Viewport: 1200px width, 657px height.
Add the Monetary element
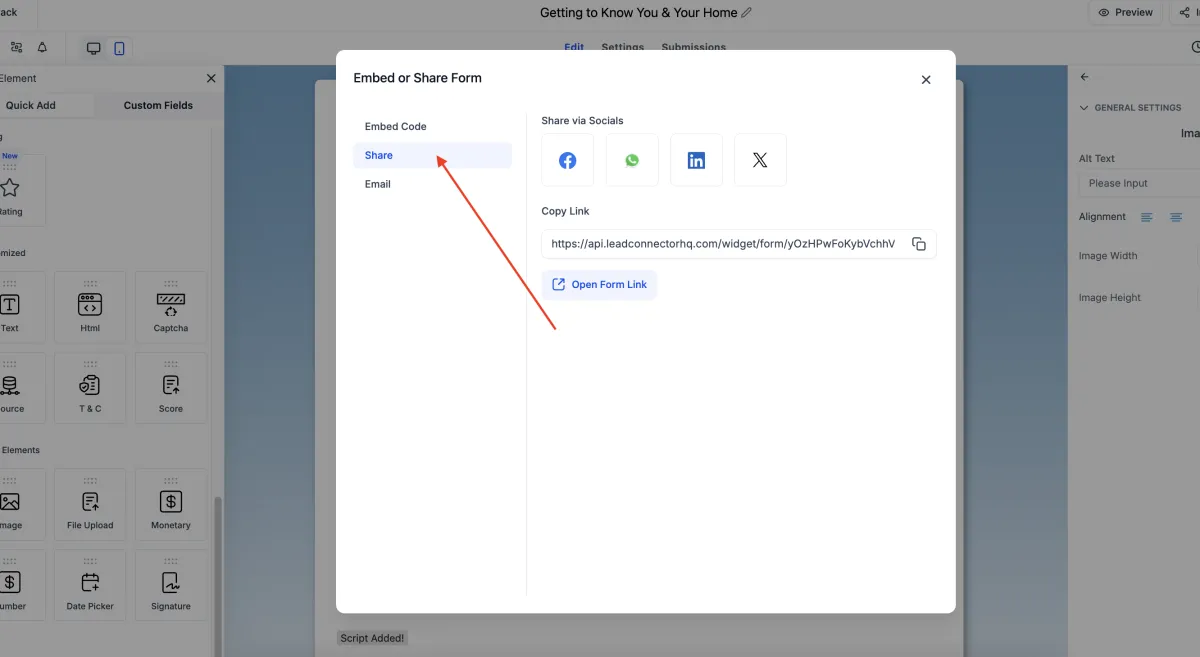click(171, 505)
